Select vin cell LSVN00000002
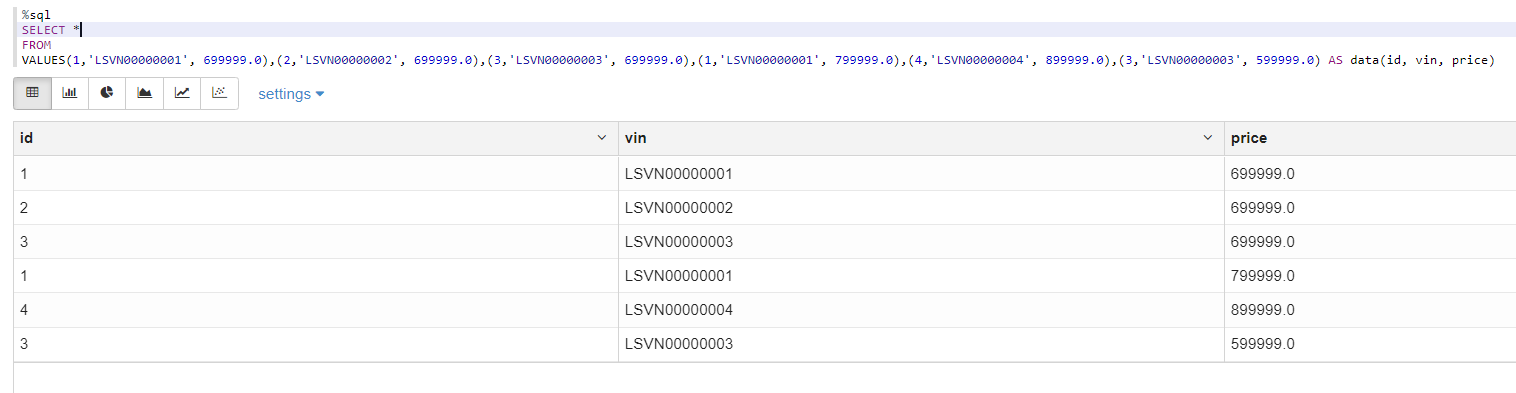This screenshot has width=1516, height=393. [921, 208]
